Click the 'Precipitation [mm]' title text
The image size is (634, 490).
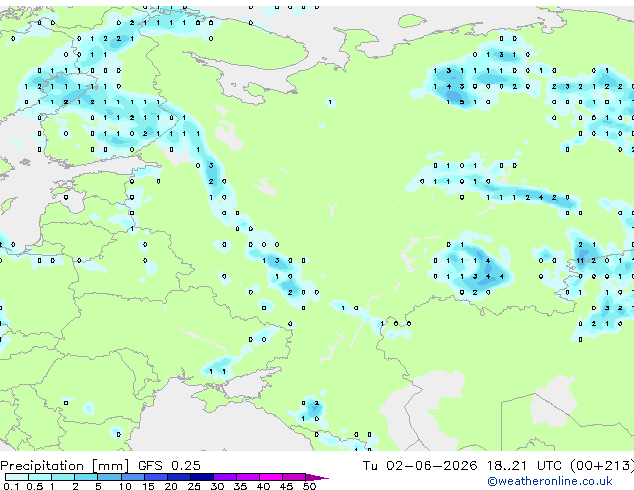[x=65, y=466]
